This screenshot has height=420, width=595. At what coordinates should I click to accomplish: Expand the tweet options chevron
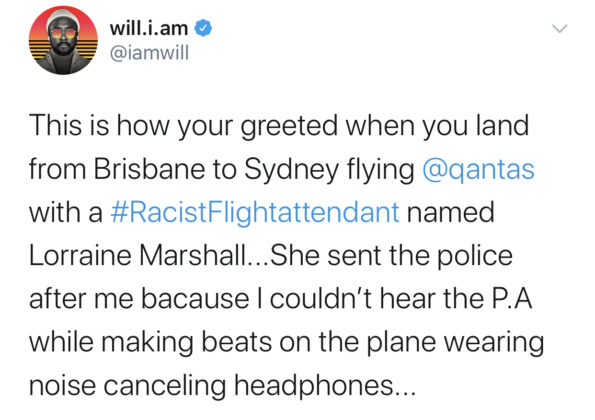559,28
